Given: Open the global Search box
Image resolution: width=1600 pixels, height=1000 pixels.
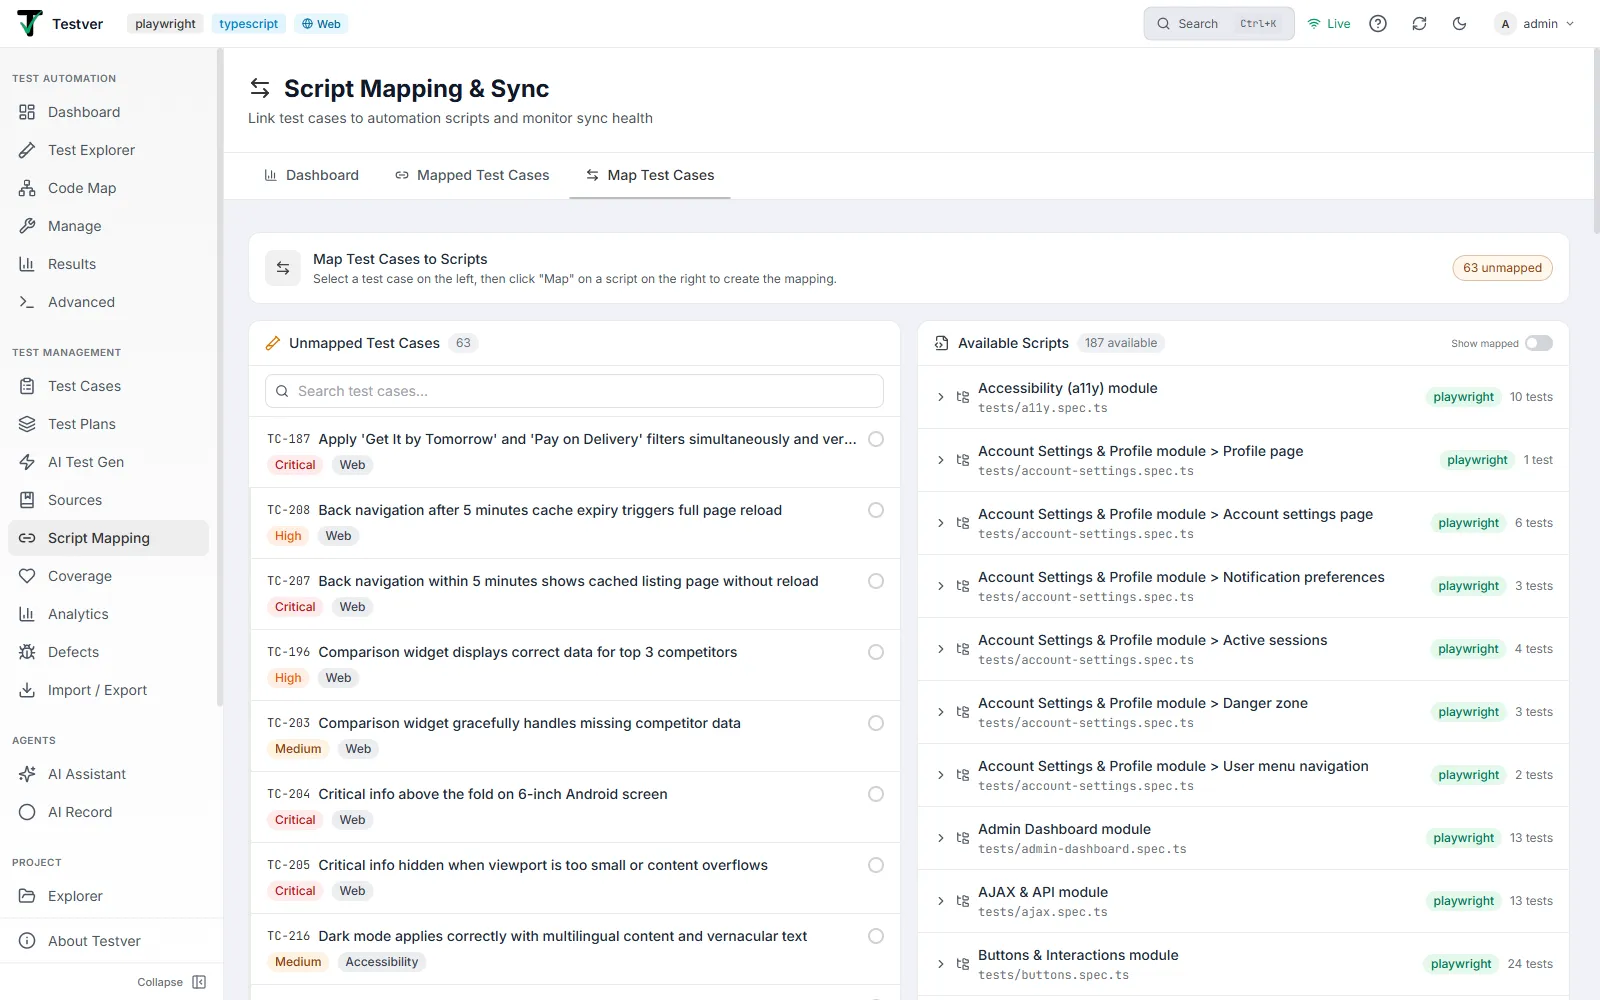Looking at the screenshot, I should pyautogui.click(x=1219, y=24).
